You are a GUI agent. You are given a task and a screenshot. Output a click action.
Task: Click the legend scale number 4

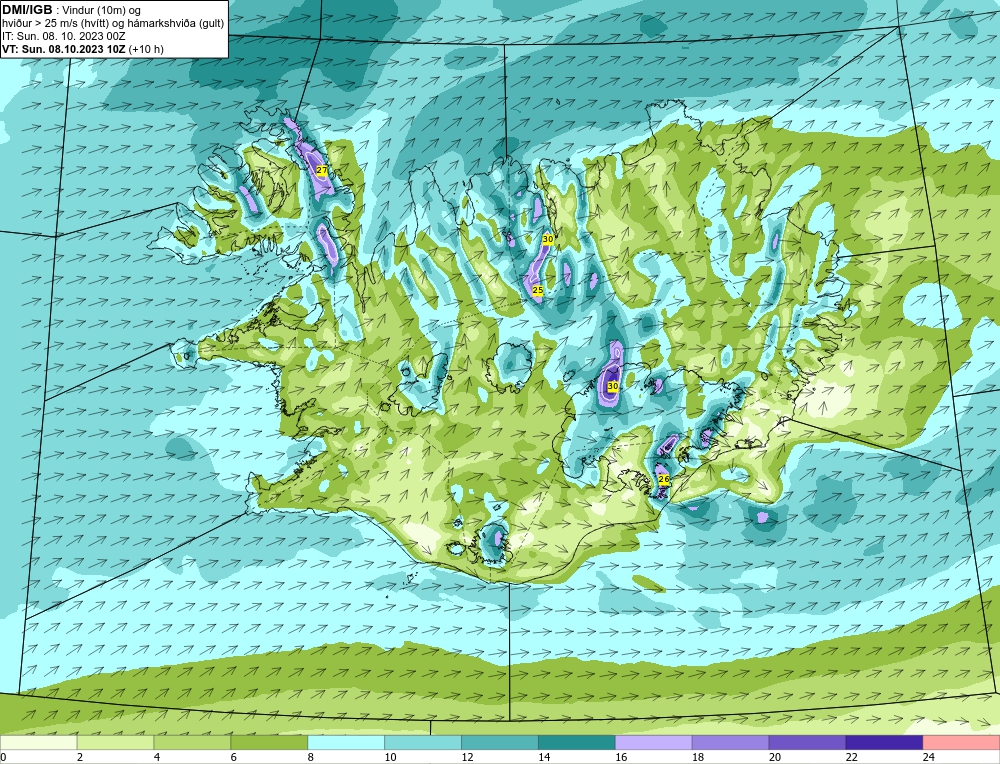(157, 757)
